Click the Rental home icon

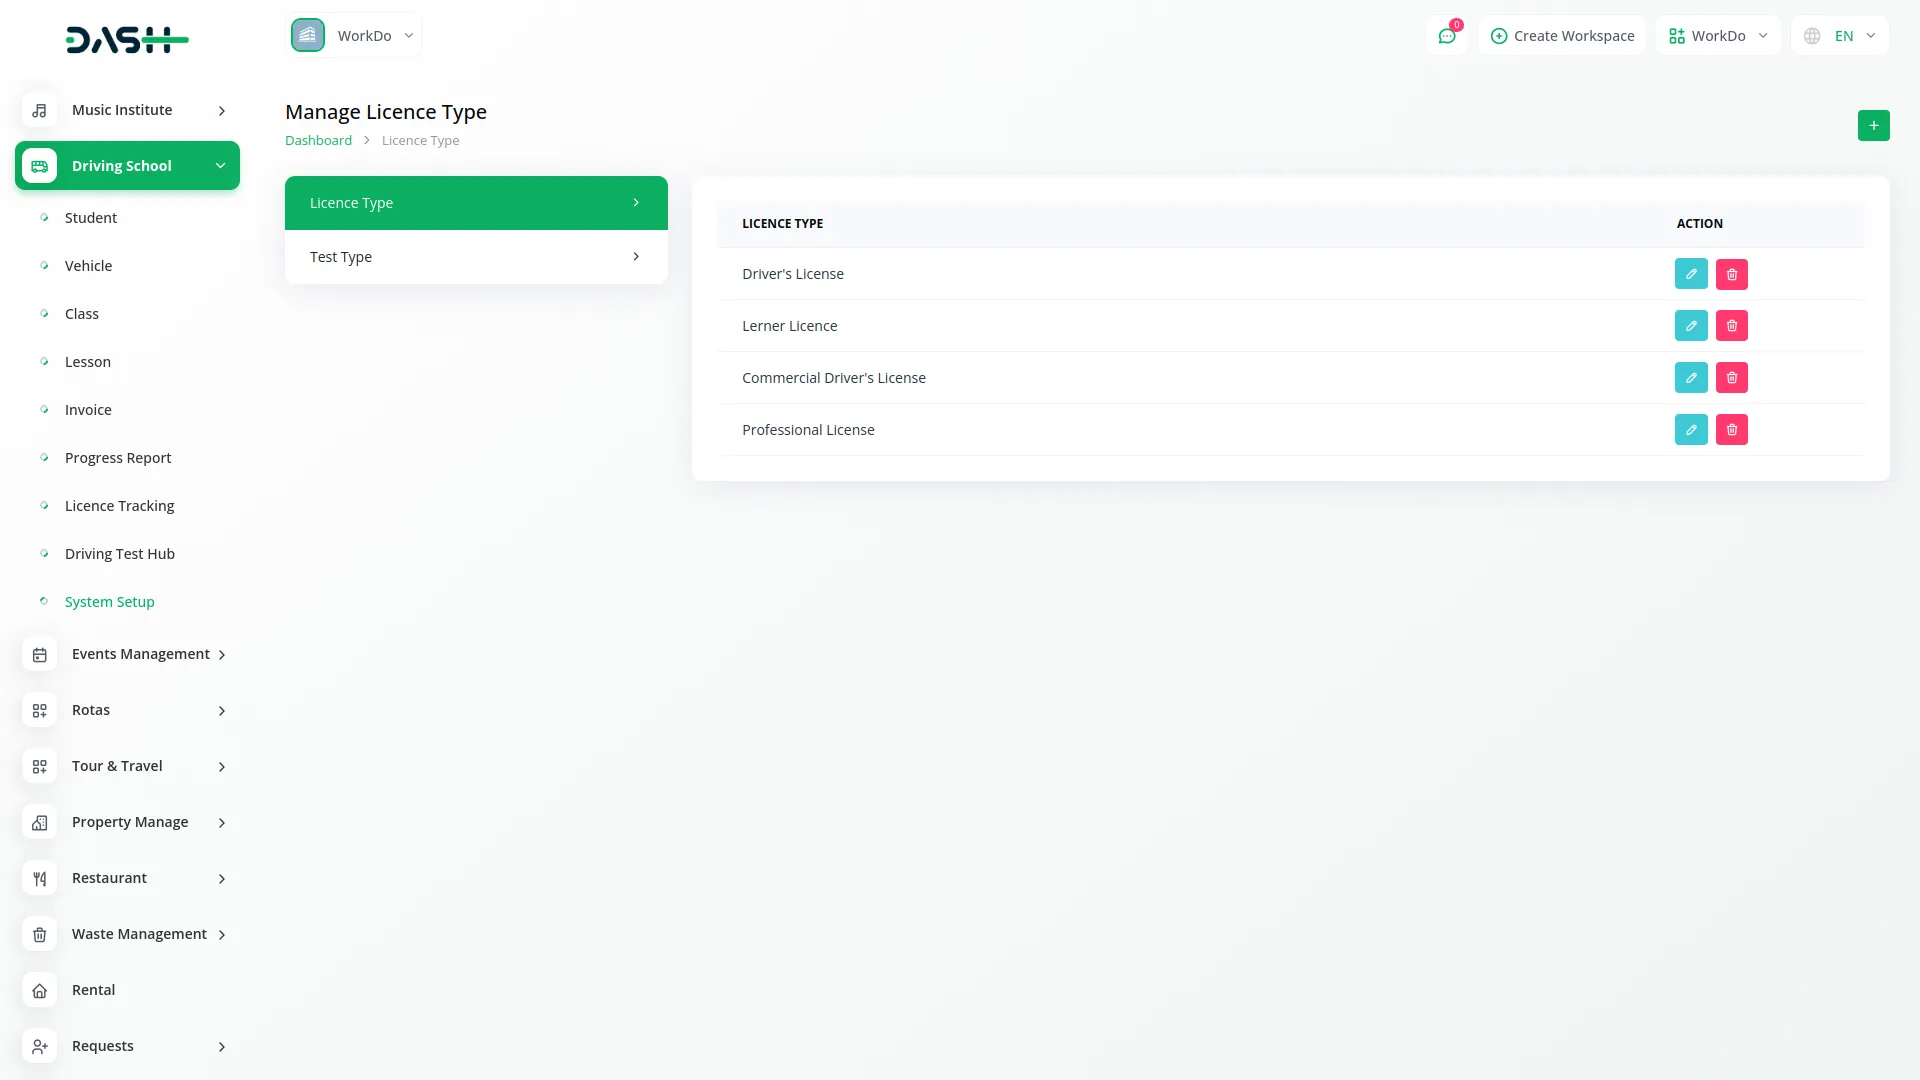click(40, 990)
